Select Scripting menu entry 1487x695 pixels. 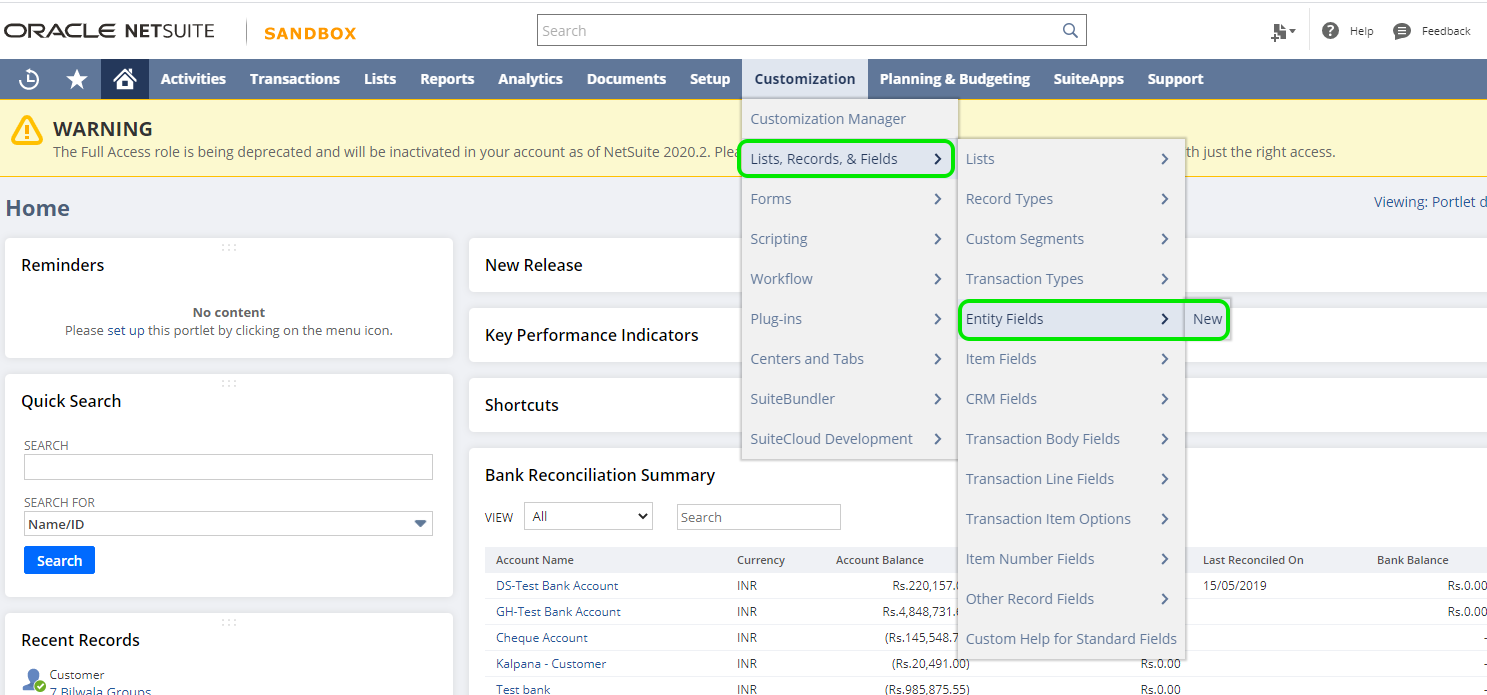pos(849,239)
